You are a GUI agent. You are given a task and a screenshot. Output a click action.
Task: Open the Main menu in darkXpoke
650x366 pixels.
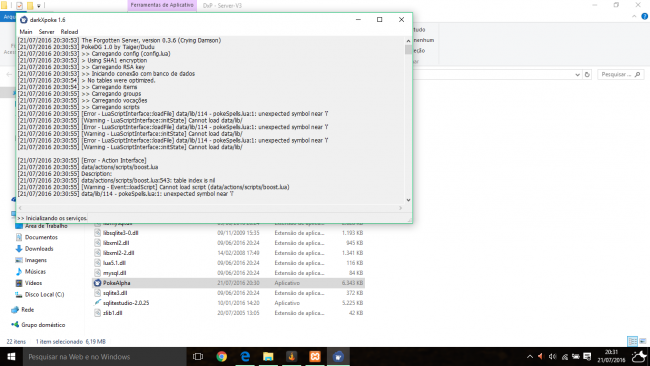tap(26, 32)
